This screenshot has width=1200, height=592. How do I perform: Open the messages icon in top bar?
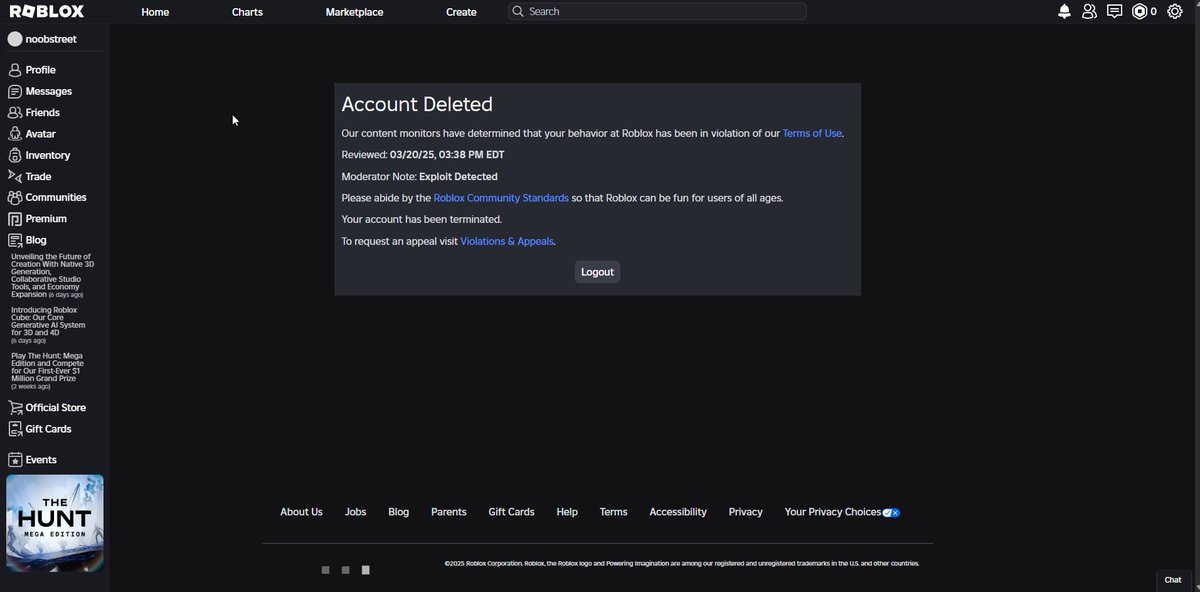tap(1114, 12)
